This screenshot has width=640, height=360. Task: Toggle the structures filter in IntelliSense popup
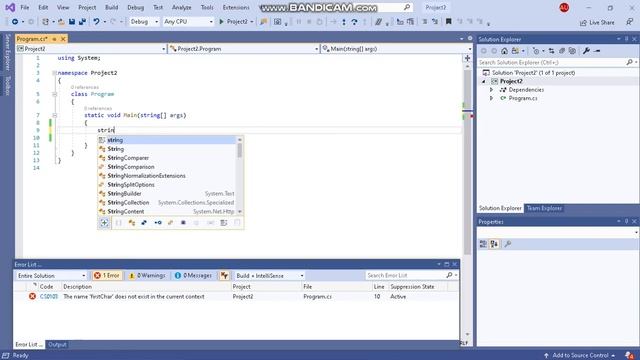(x=144, y=223)
